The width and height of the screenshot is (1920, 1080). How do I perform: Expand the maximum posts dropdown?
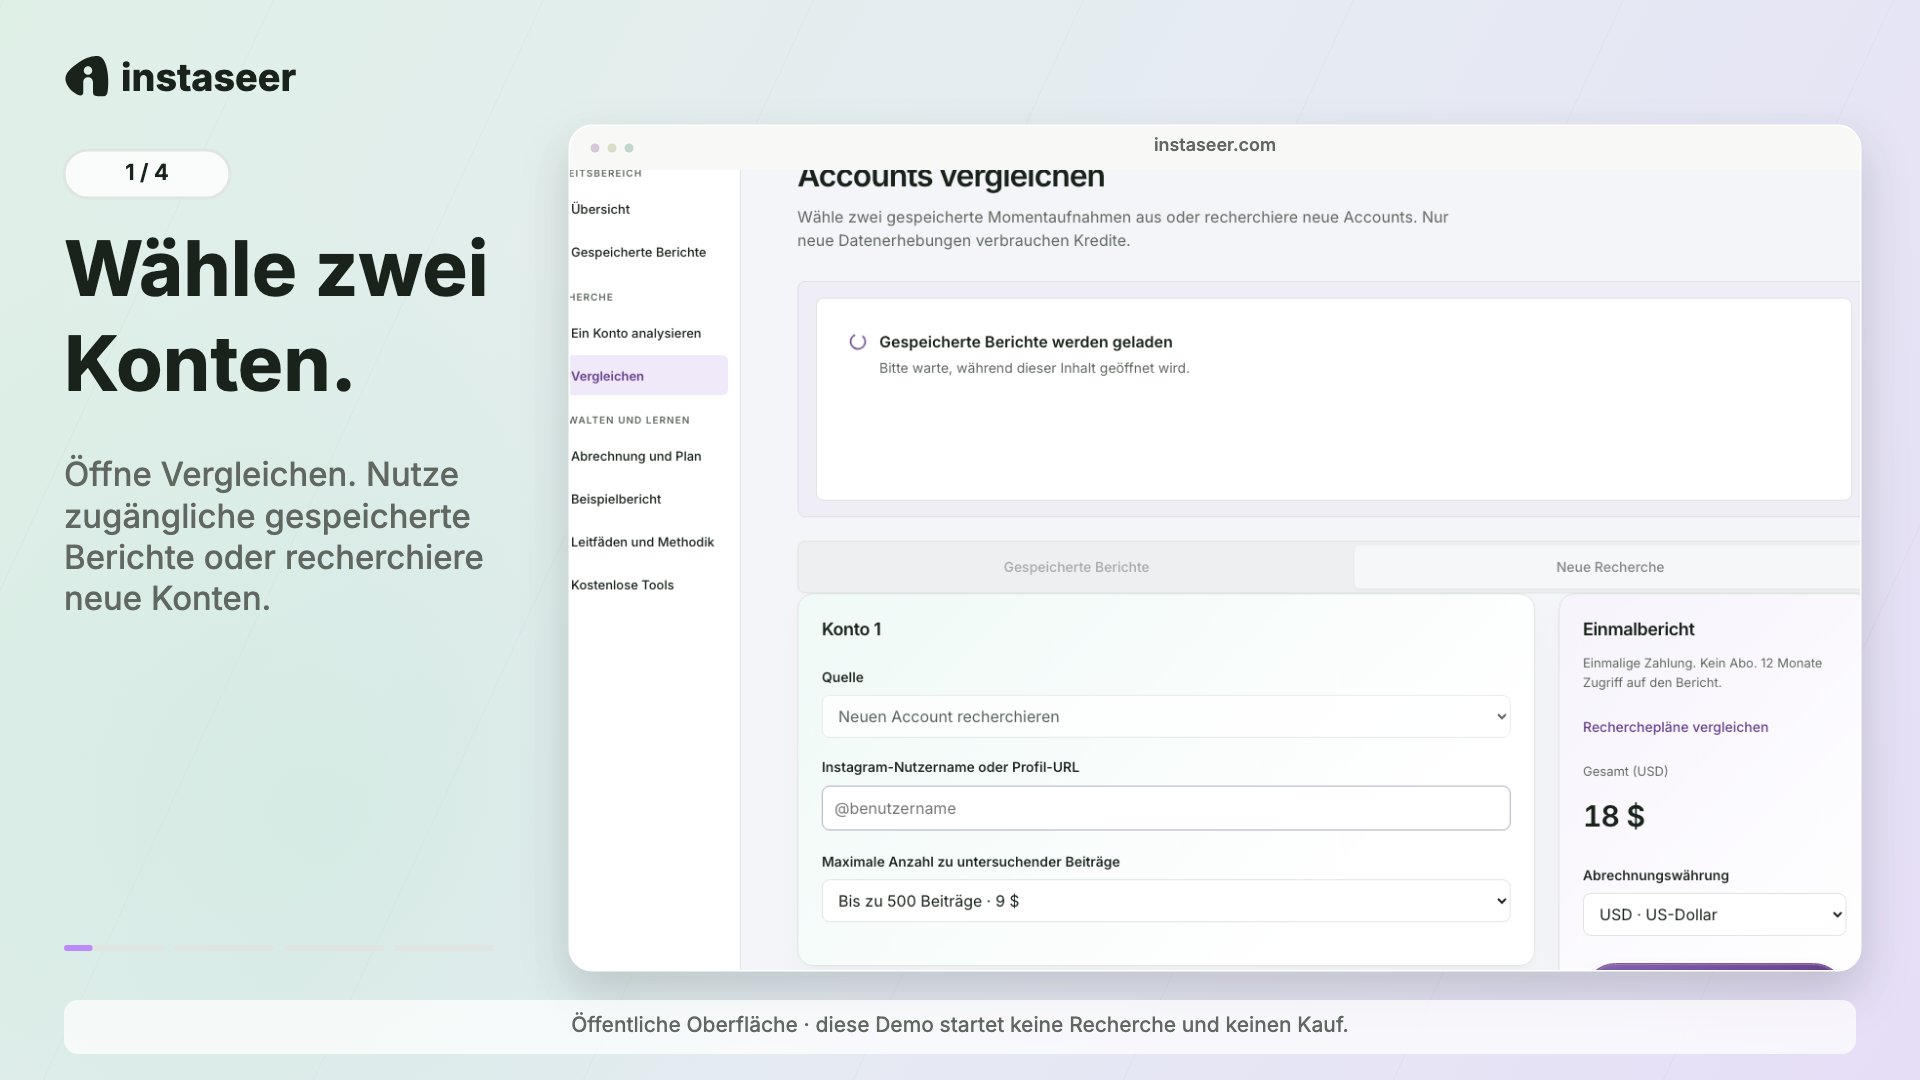[x=1165, y=901]
